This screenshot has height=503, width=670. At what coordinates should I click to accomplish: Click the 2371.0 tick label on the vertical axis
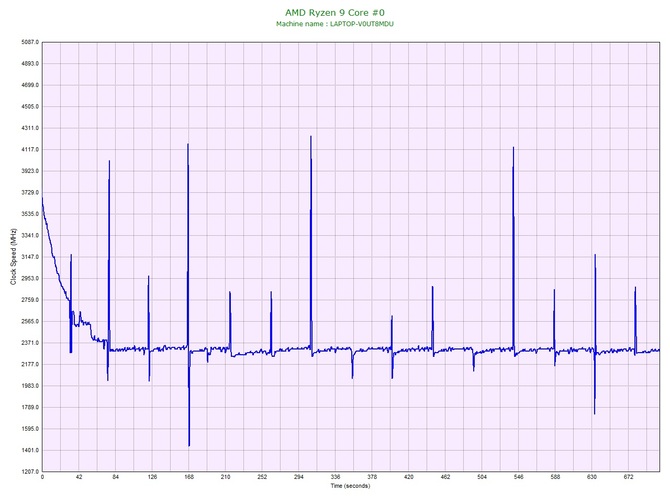tap(27, 343)
